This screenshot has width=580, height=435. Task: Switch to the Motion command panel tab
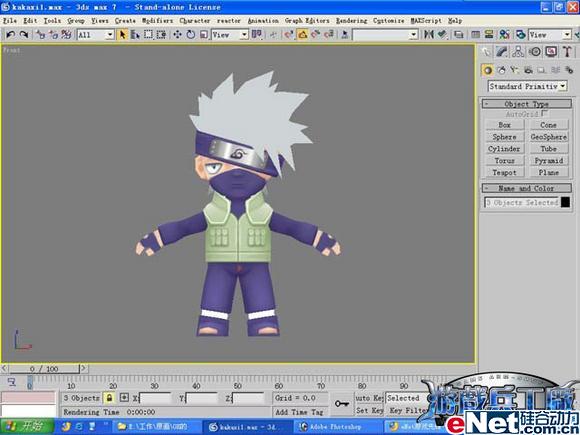(535, 51)
